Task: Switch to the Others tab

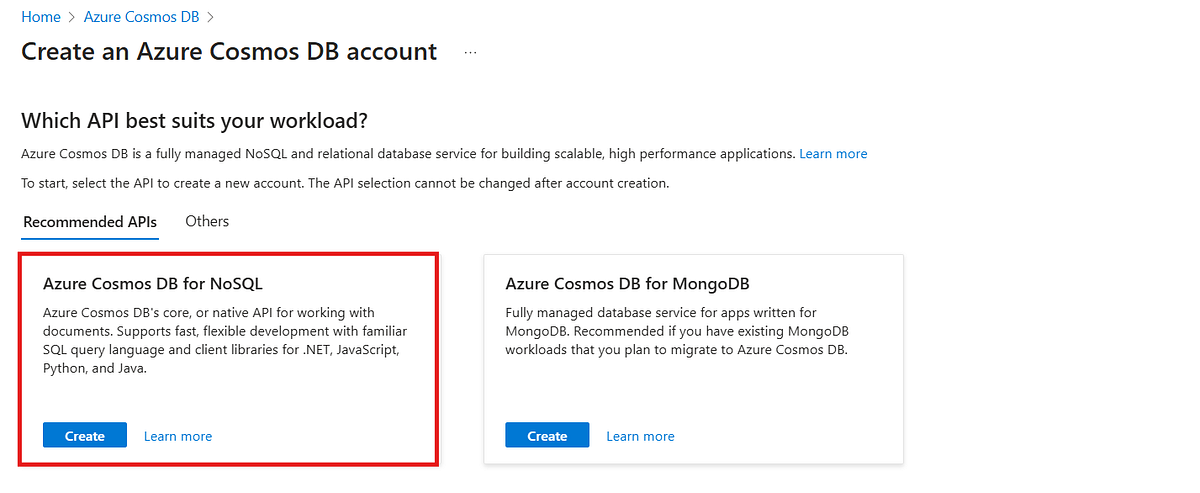Action: click(207, 221)
